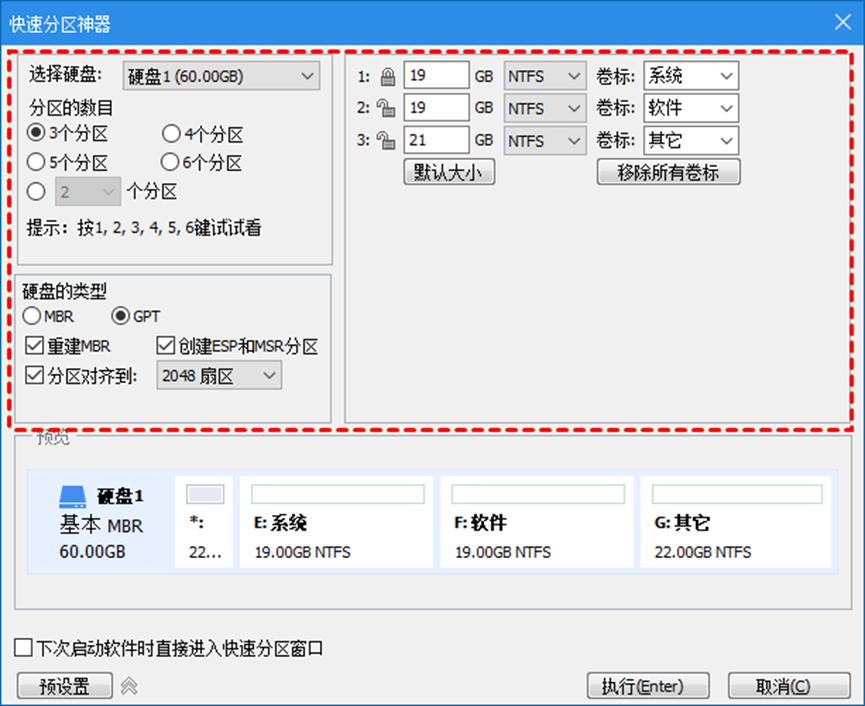Select the 4个分区 radio option
This screenshot has width=865, height=706.
coord(171,135)
